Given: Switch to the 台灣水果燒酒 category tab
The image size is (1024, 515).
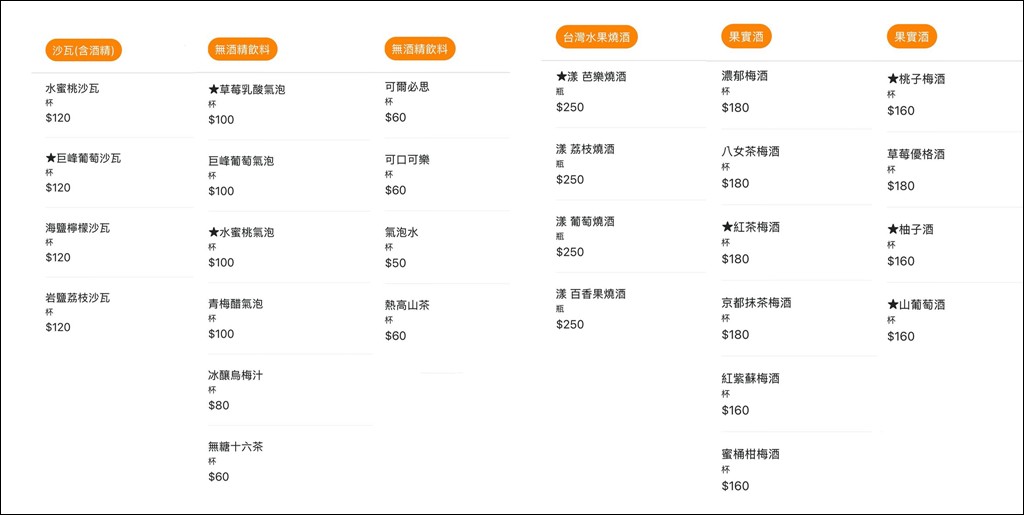Looking at the screenshot, I should coord(597,37).
